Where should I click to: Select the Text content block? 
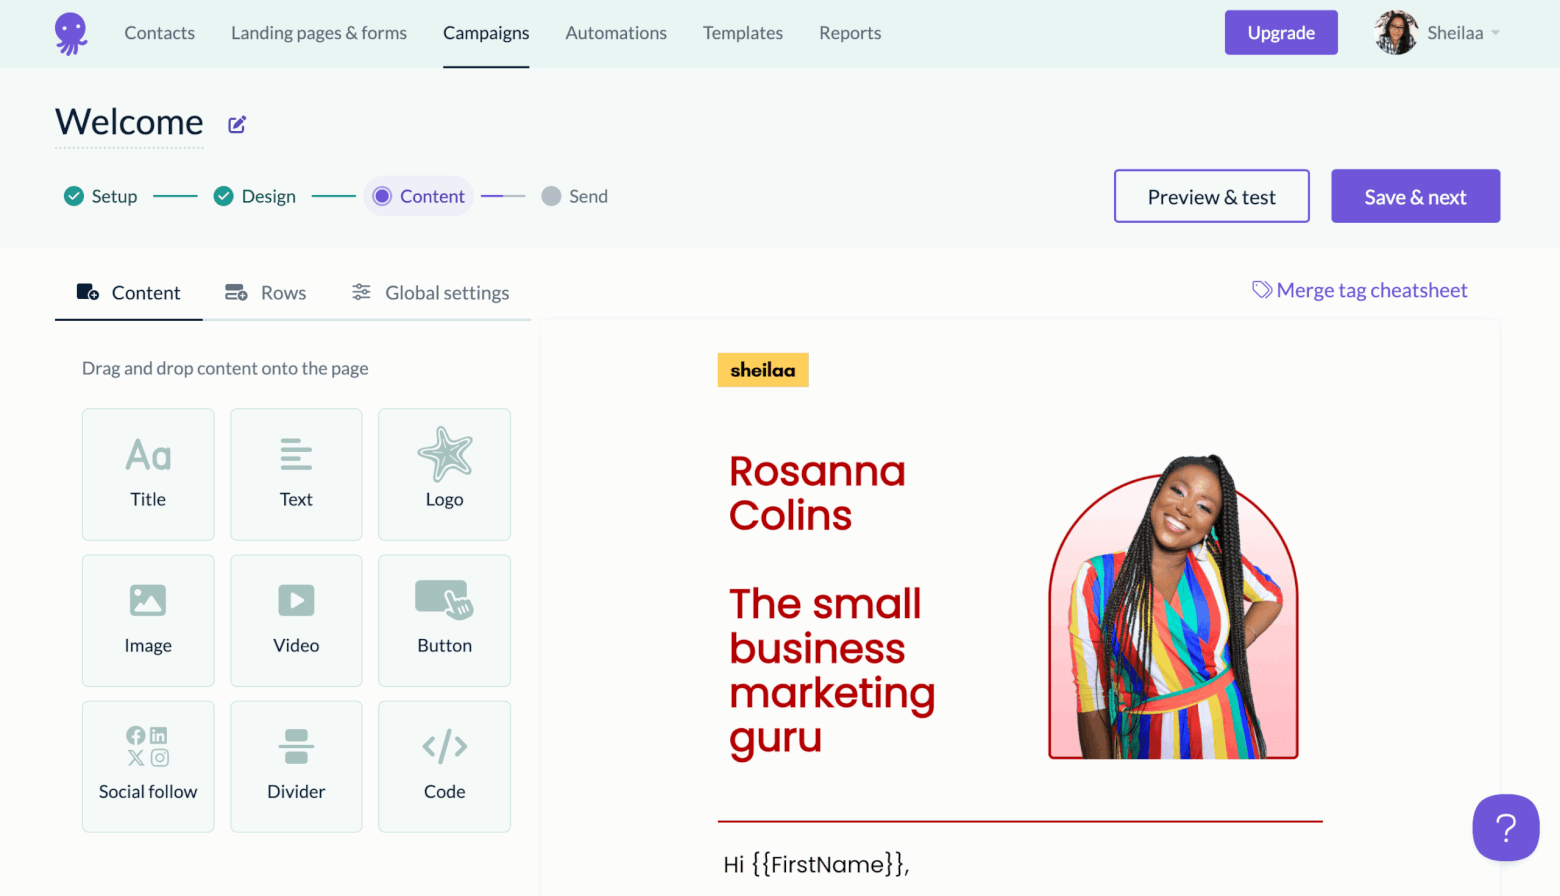pos(296,474)
